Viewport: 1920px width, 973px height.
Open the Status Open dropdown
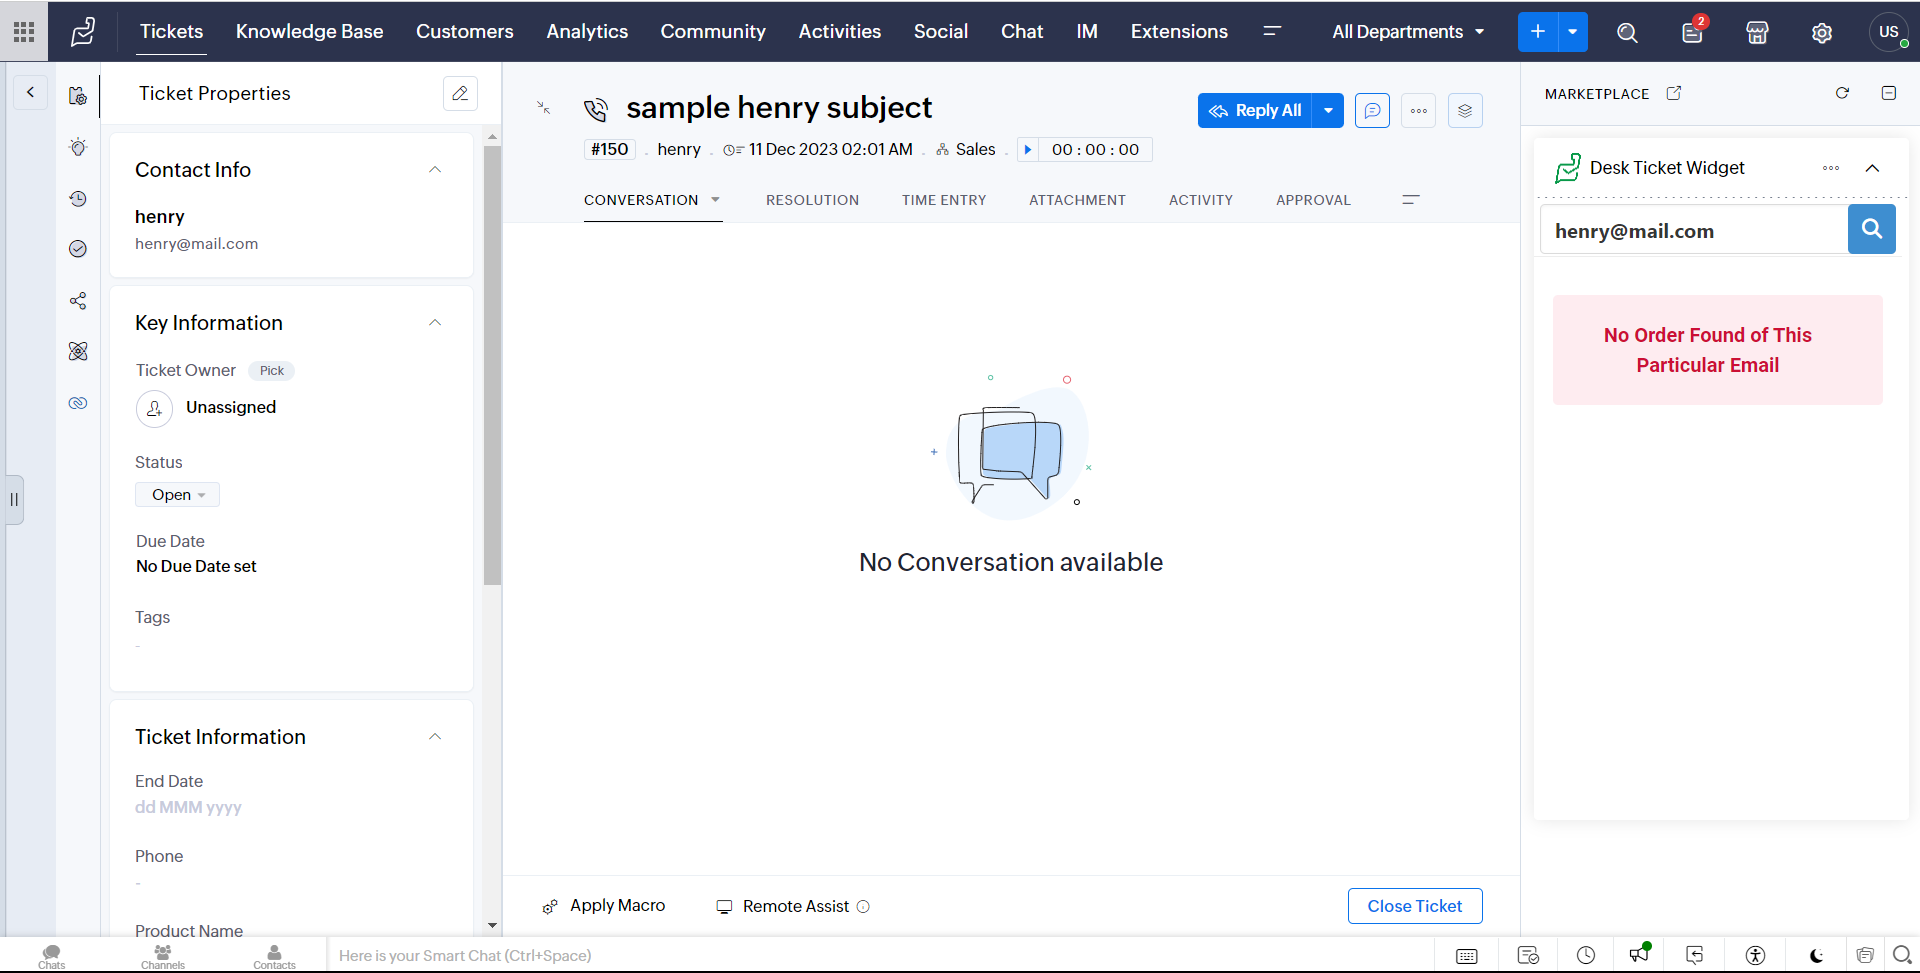click(x=178, y=495)
